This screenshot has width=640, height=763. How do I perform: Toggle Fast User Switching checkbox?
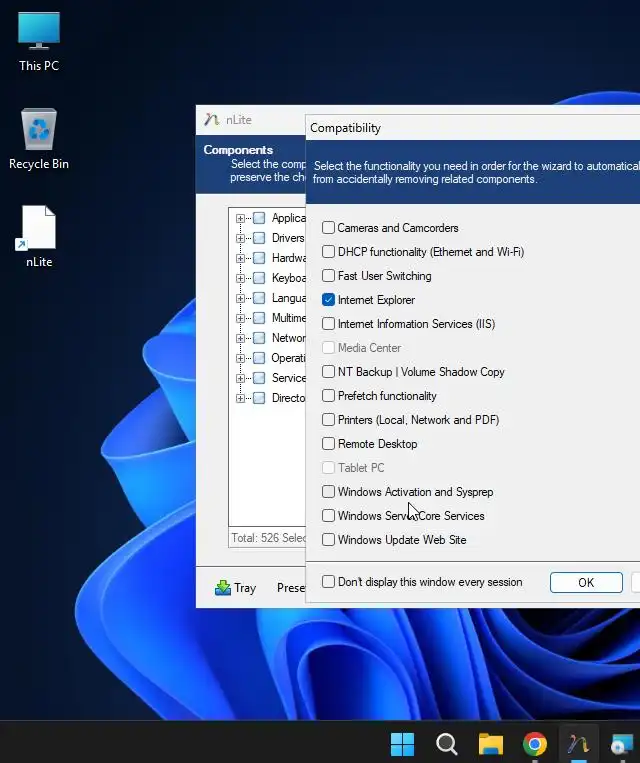point(329,275)
